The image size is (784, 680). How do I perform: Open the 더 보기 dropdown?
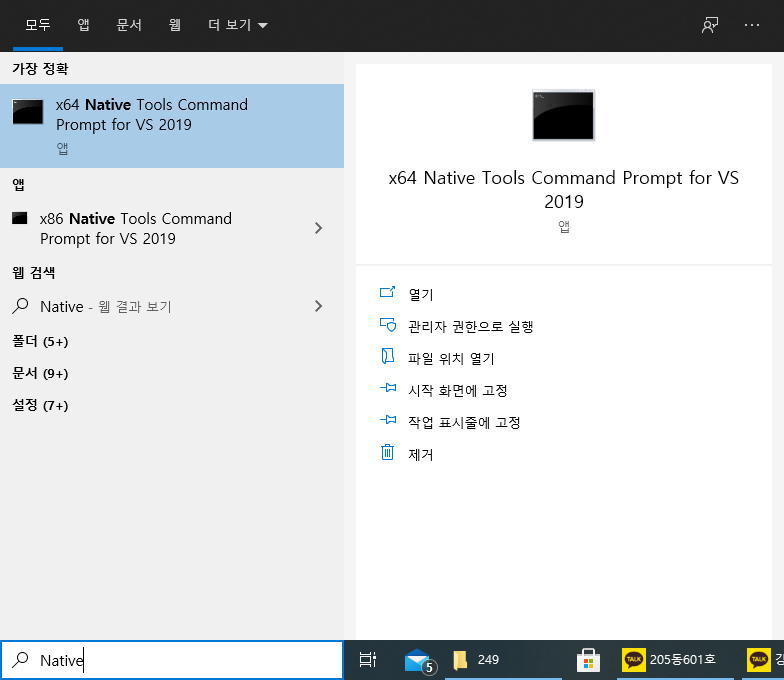(x=238, y=24)
